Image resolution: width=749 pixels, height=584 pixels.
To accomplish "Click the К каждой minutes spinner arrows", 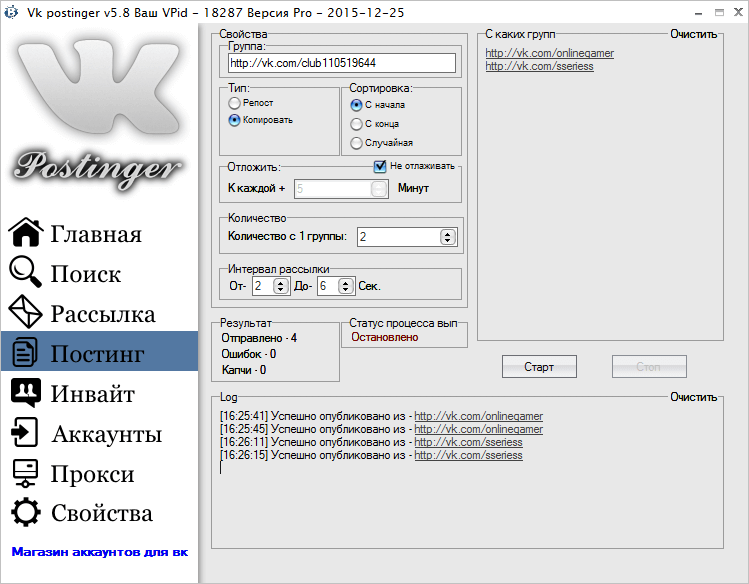I will point(379,189).
